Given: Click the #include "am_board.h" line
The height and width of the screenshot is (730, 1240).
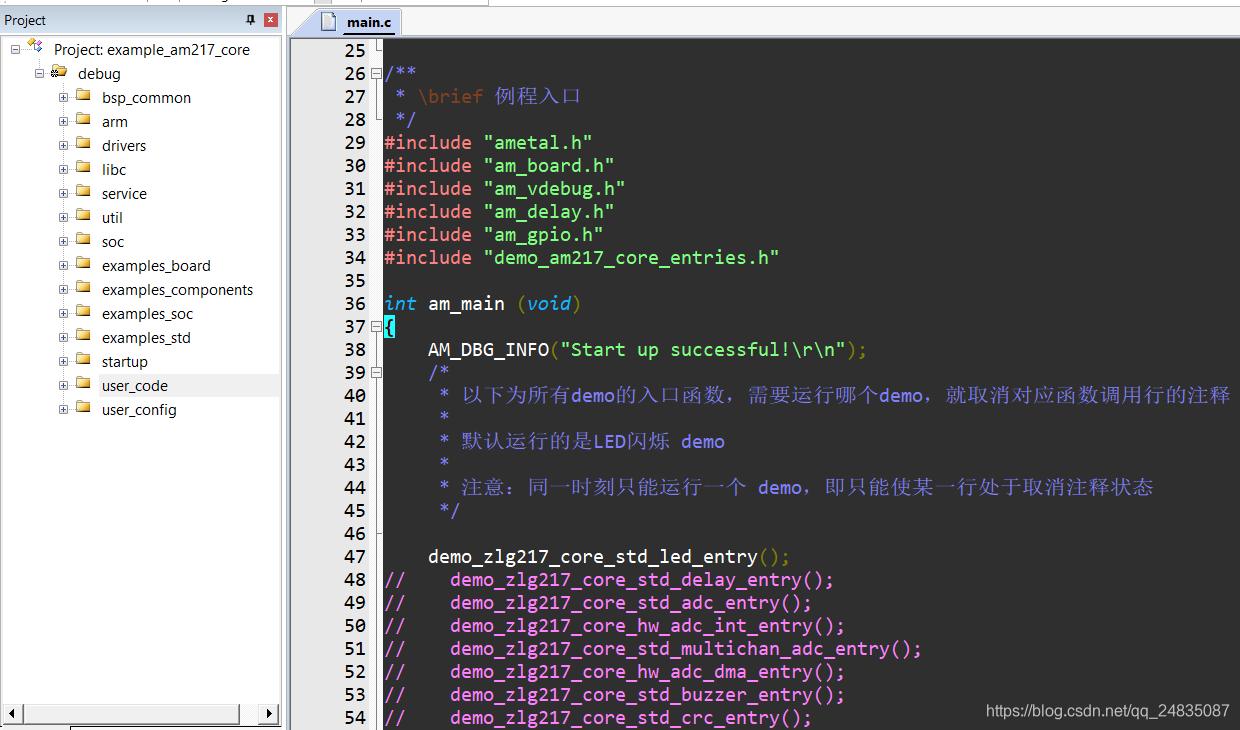Looking at the screenshot, I should pyautogui.click(x=499, y=166).
